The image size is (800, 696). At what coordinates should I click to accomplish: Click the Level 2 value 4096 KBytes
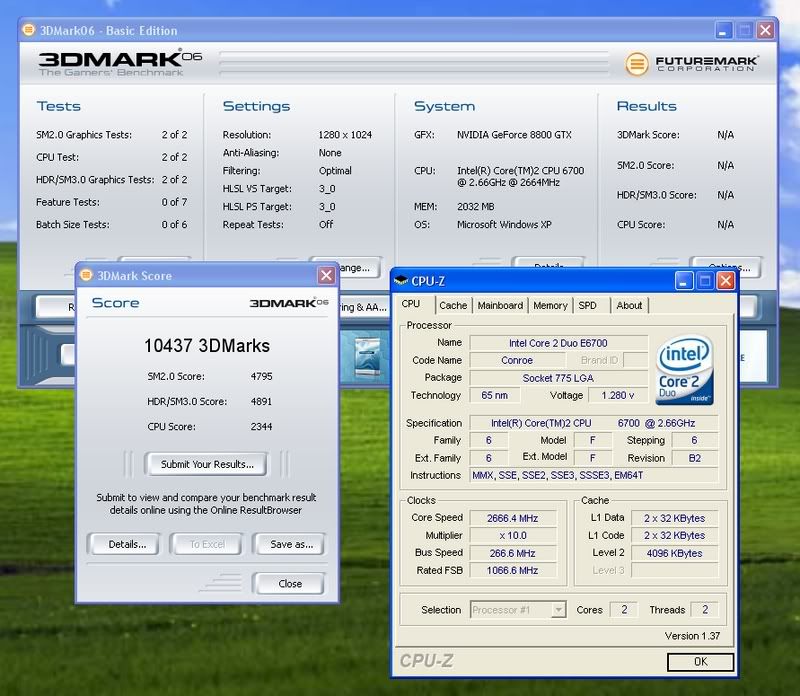pos(674,553)
